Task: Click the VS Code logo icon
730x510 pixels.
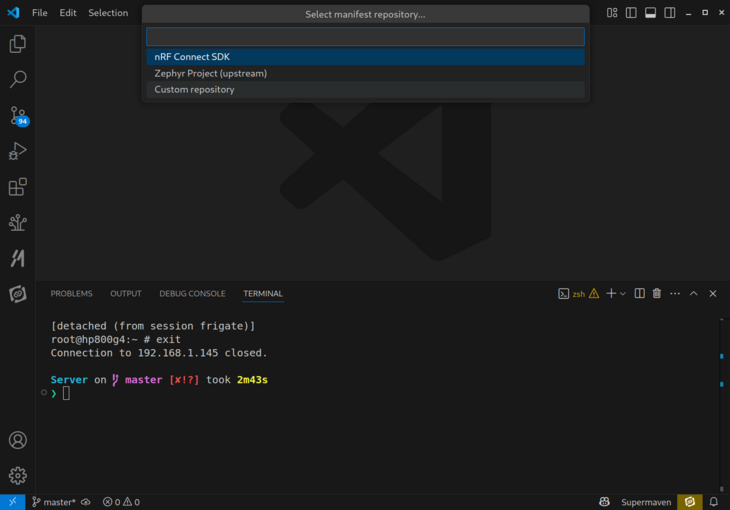Action: point(13,13)
